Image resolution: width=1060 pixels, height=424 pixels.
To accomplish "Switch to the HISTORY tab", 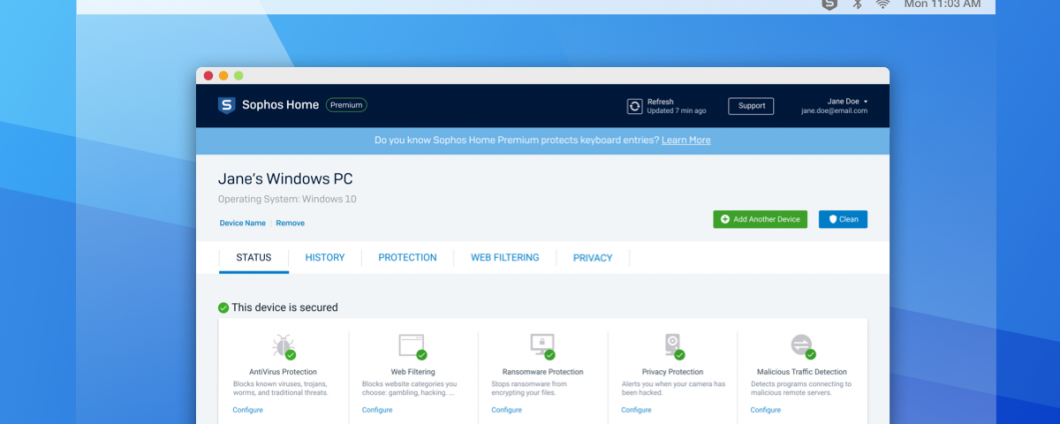I will tap(324, 258).
